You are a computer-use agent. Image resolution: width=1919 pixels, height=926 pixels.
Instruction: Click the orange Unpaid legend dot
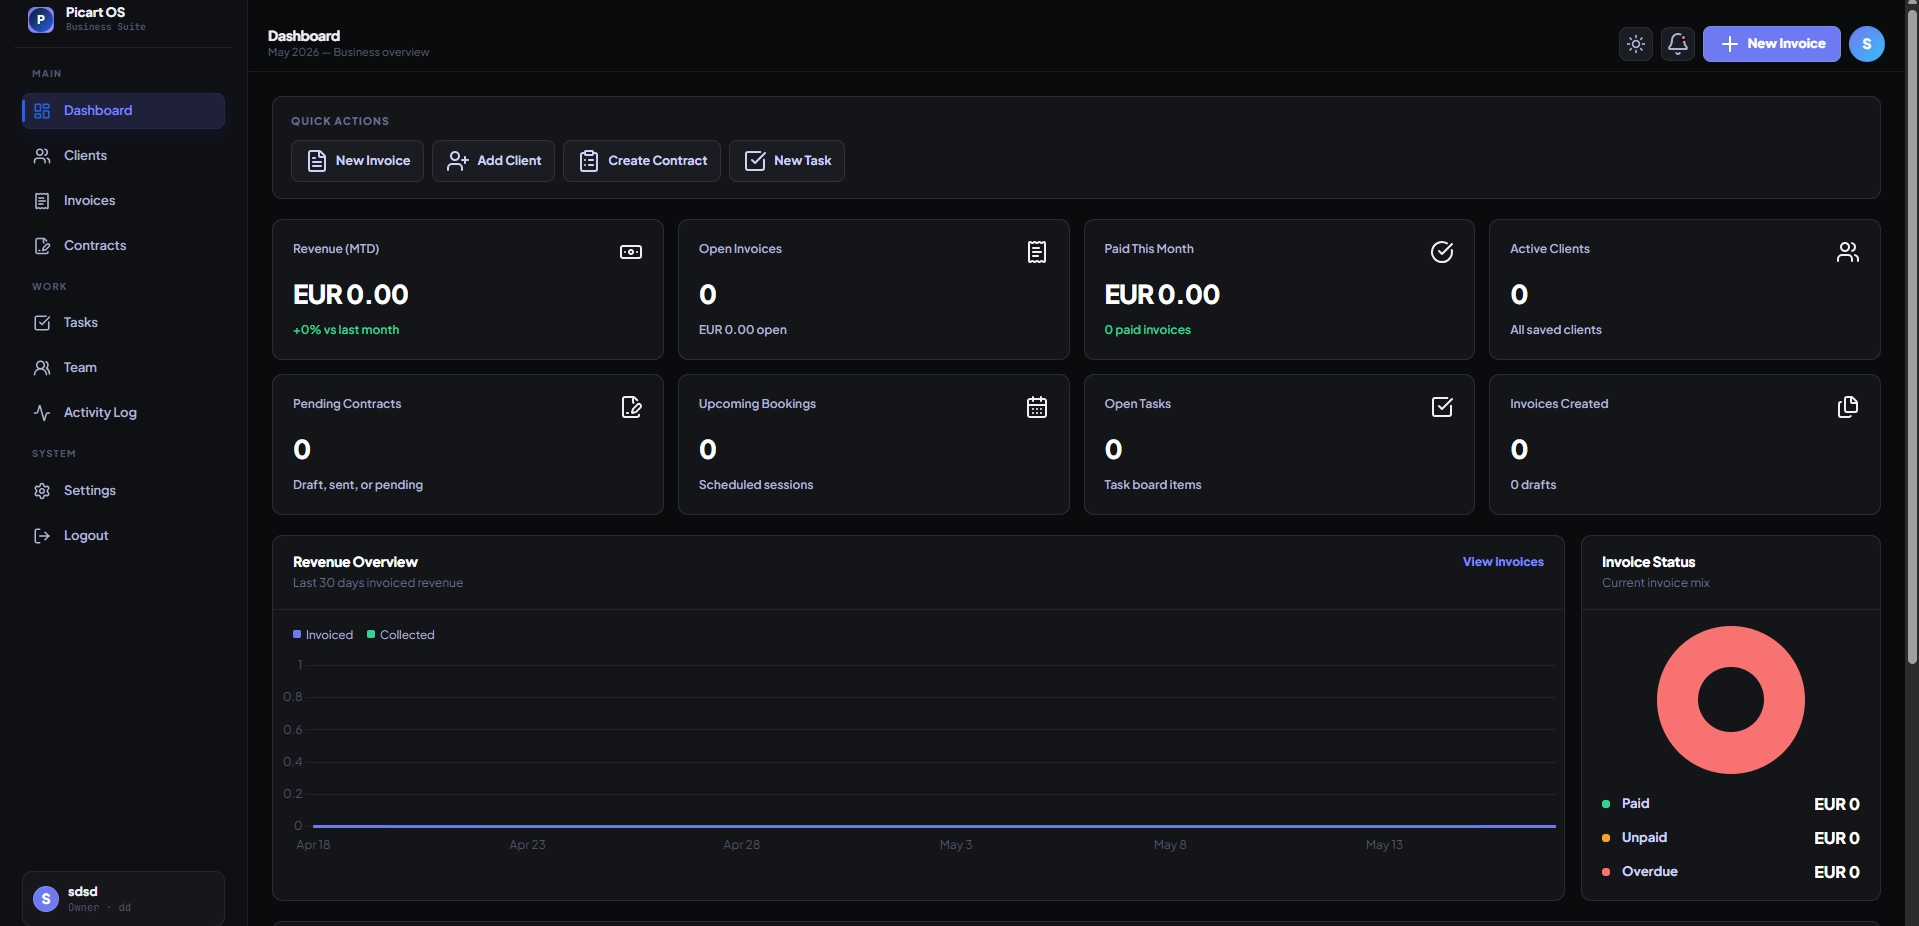click(x=1606, y=838)
